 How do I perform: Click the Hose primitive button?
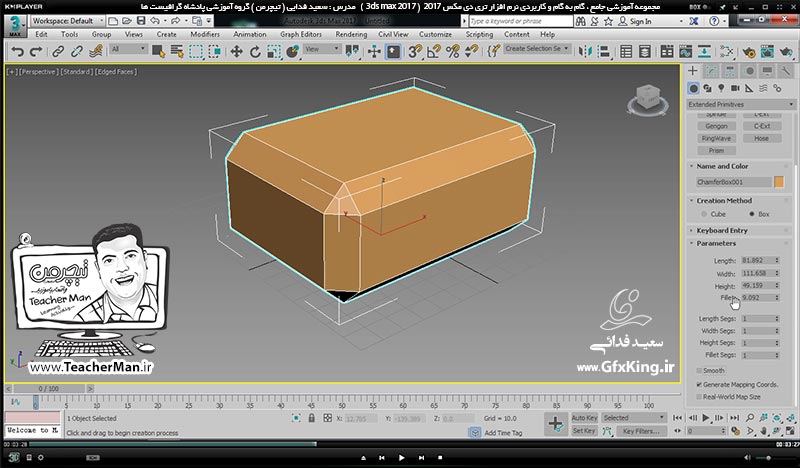point(762,138)
